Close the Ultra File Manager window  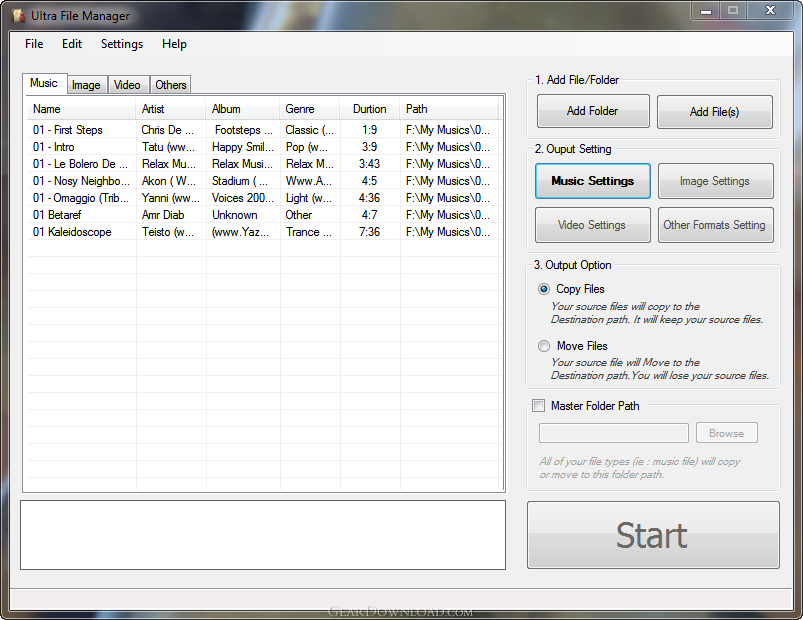(x=770, y=11)
